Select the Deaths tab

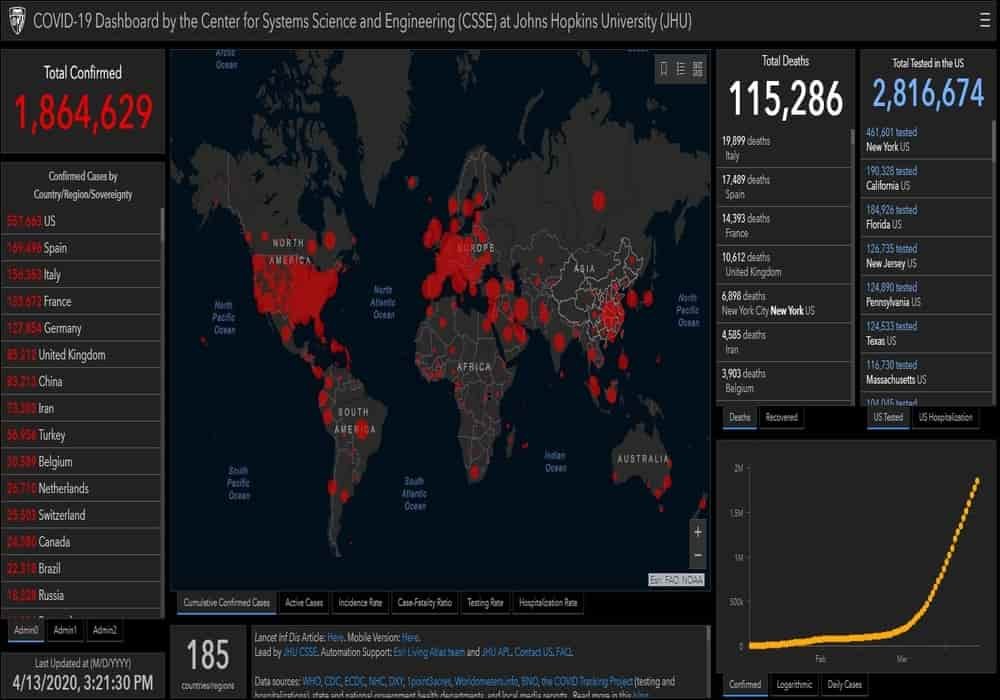click(x=740, y=418)
